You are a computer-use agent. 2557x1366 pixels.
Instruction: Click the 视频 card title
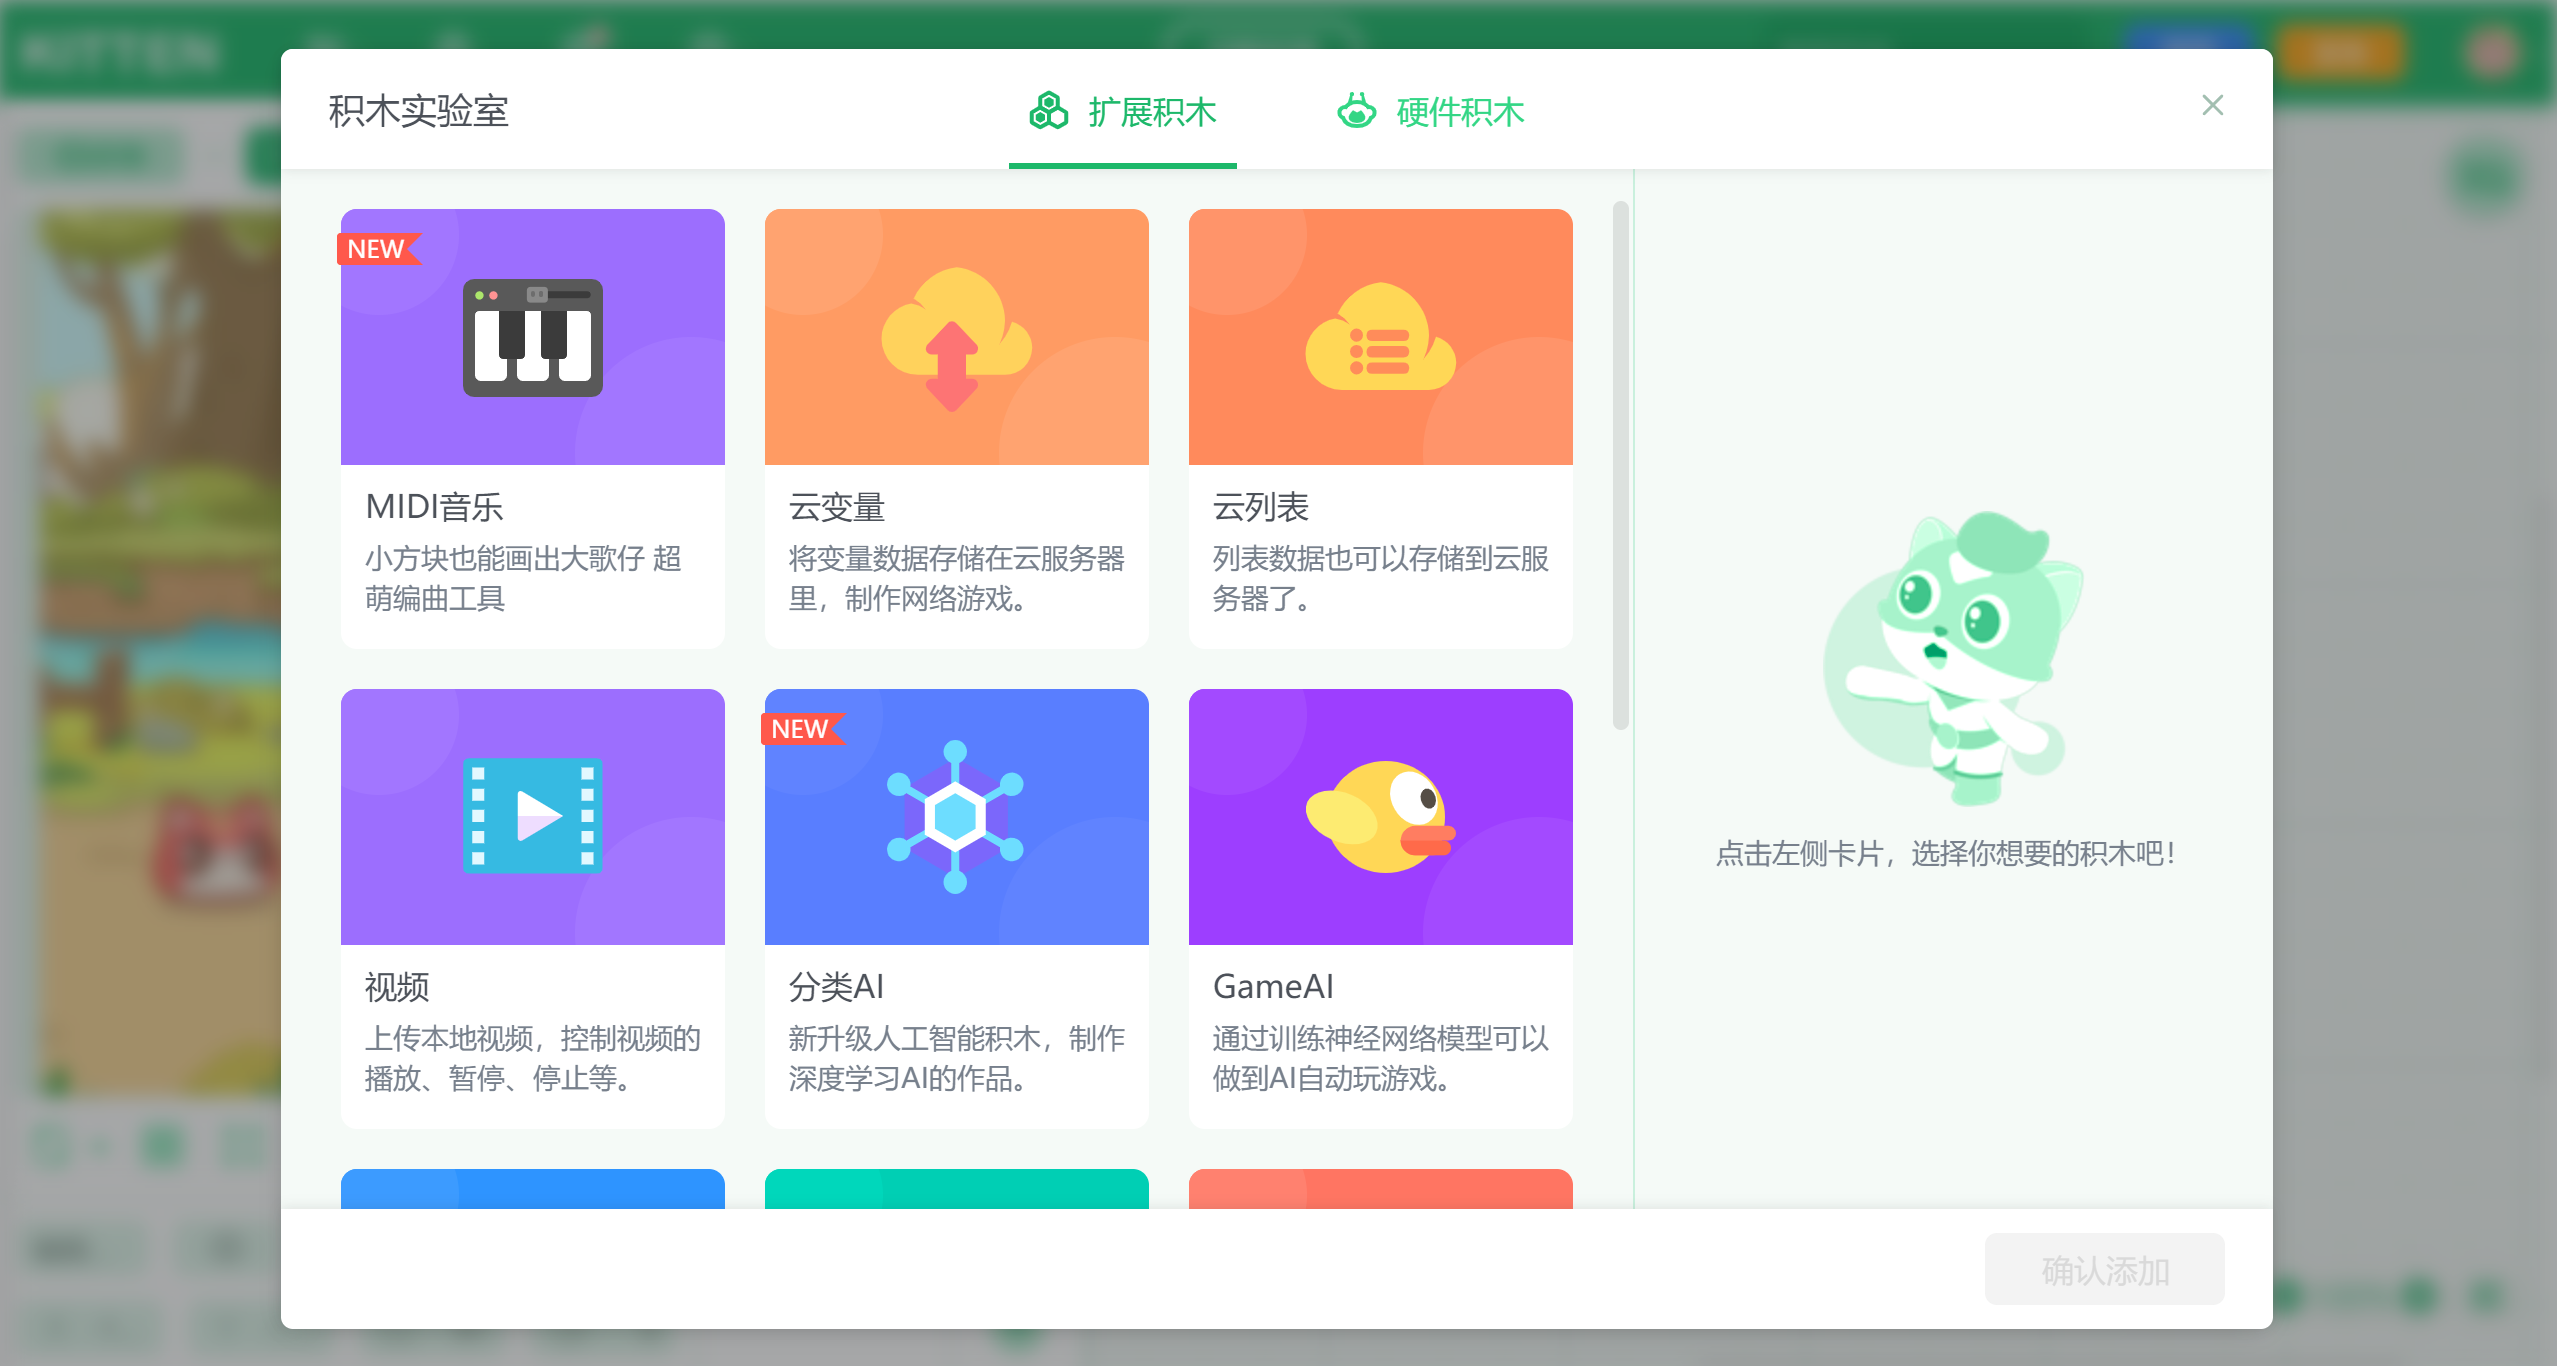(397, 987)
